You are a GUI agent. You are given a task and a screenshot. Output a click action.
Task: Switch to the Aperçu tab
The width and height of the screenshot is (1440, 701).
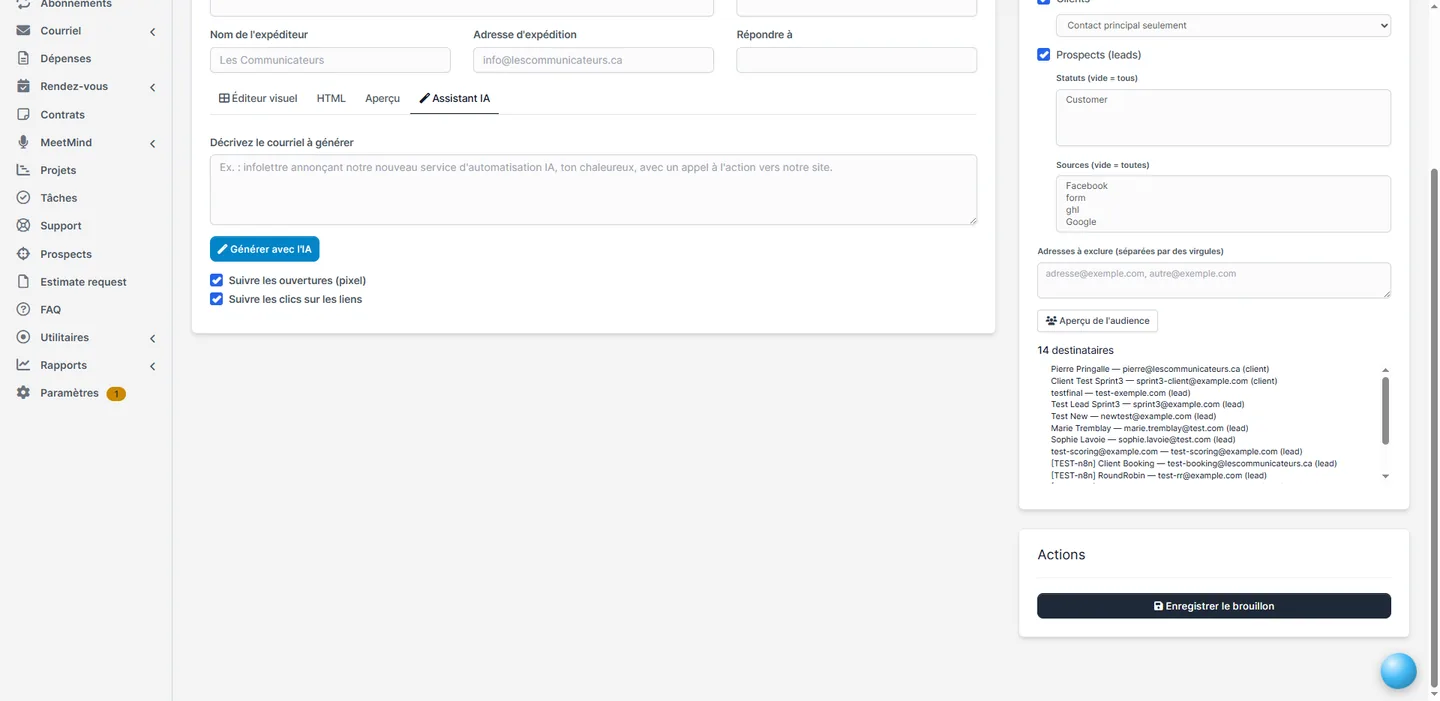pos(382,98)
